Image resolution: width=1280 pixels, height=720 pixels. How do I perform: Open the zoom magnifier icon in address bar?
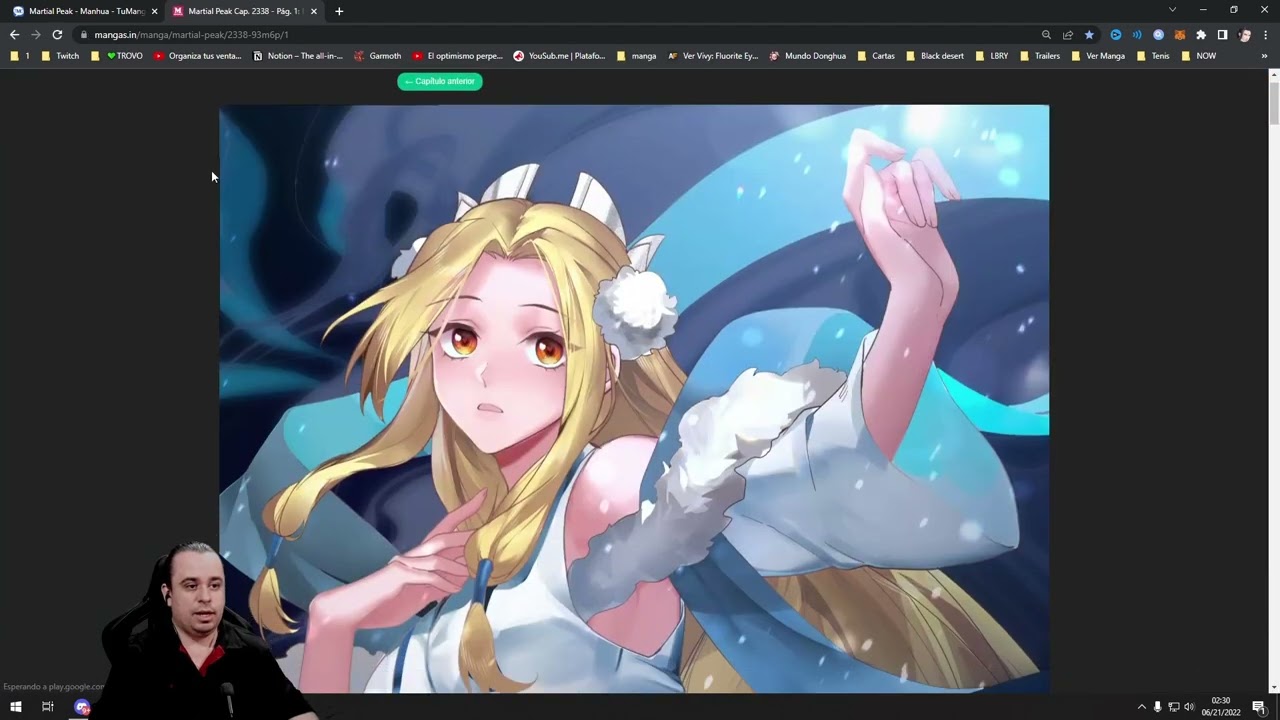click(1046, 34)
